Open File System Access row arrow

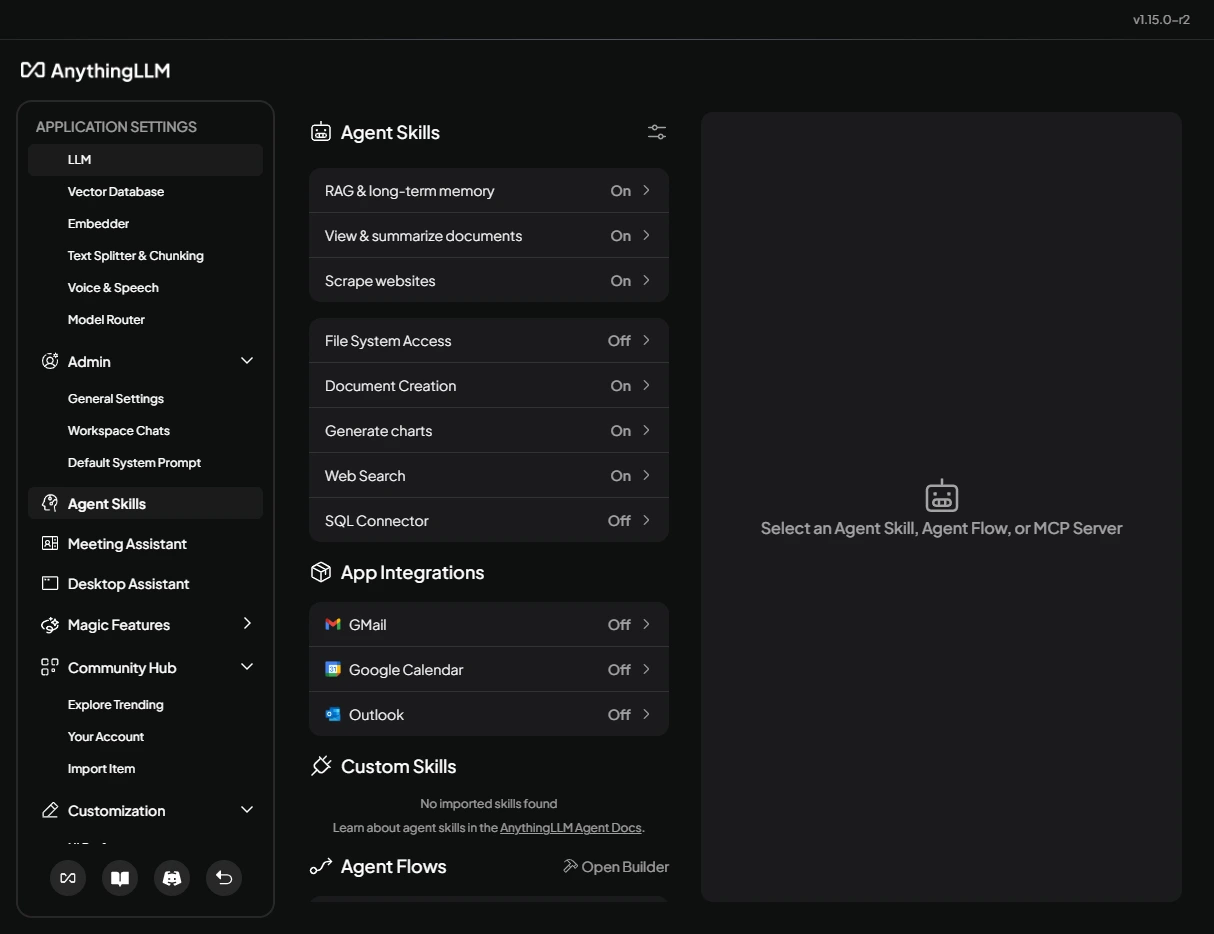pyautogui.click(x=647, y=340)
